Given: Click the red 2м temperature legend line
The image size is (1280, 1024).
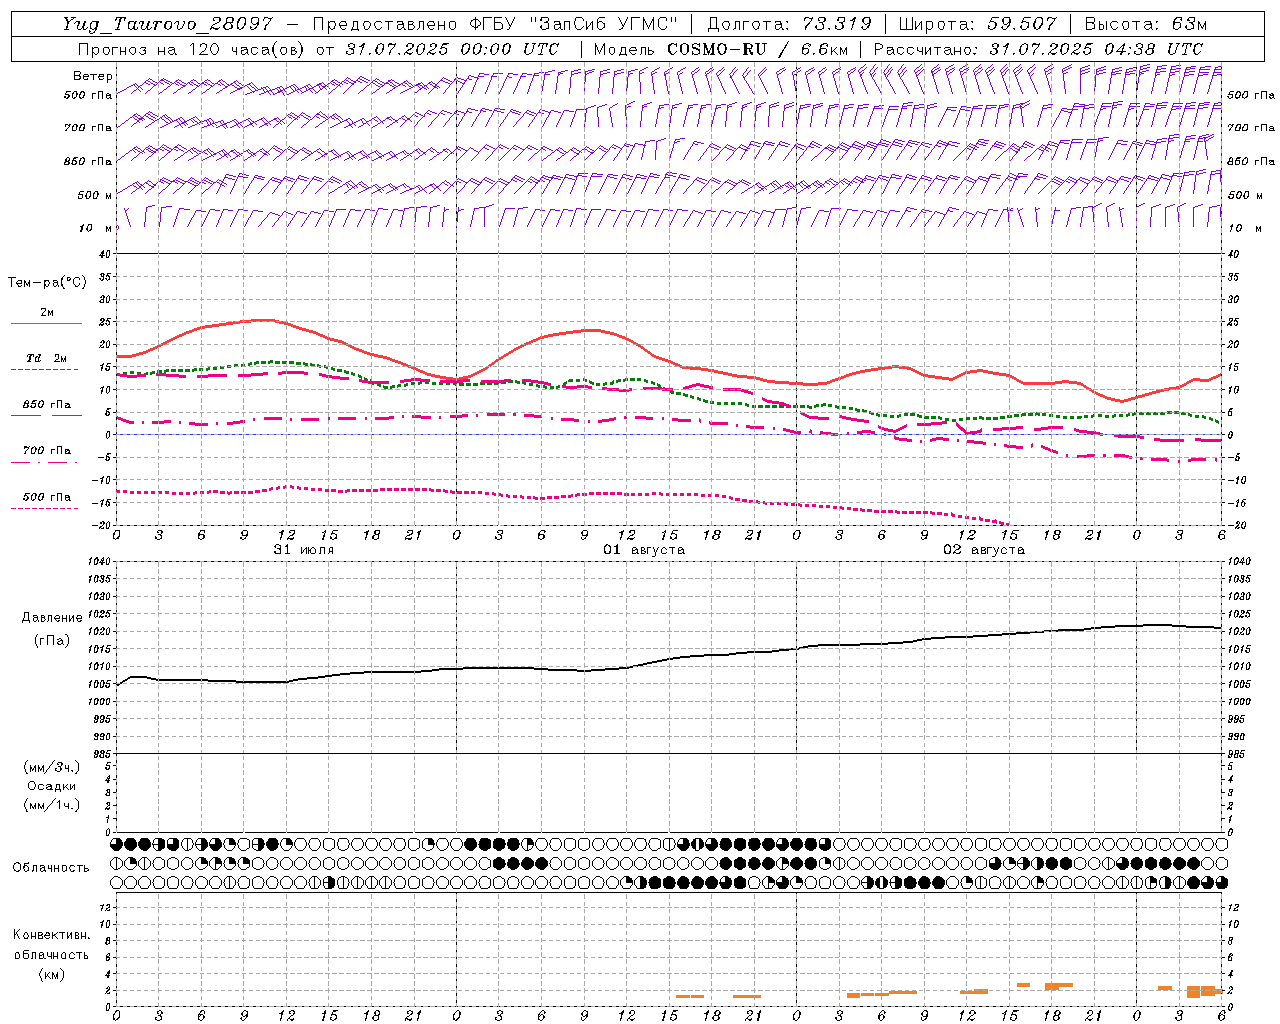Looking at the screenshot, I should [x=46, y=323].
